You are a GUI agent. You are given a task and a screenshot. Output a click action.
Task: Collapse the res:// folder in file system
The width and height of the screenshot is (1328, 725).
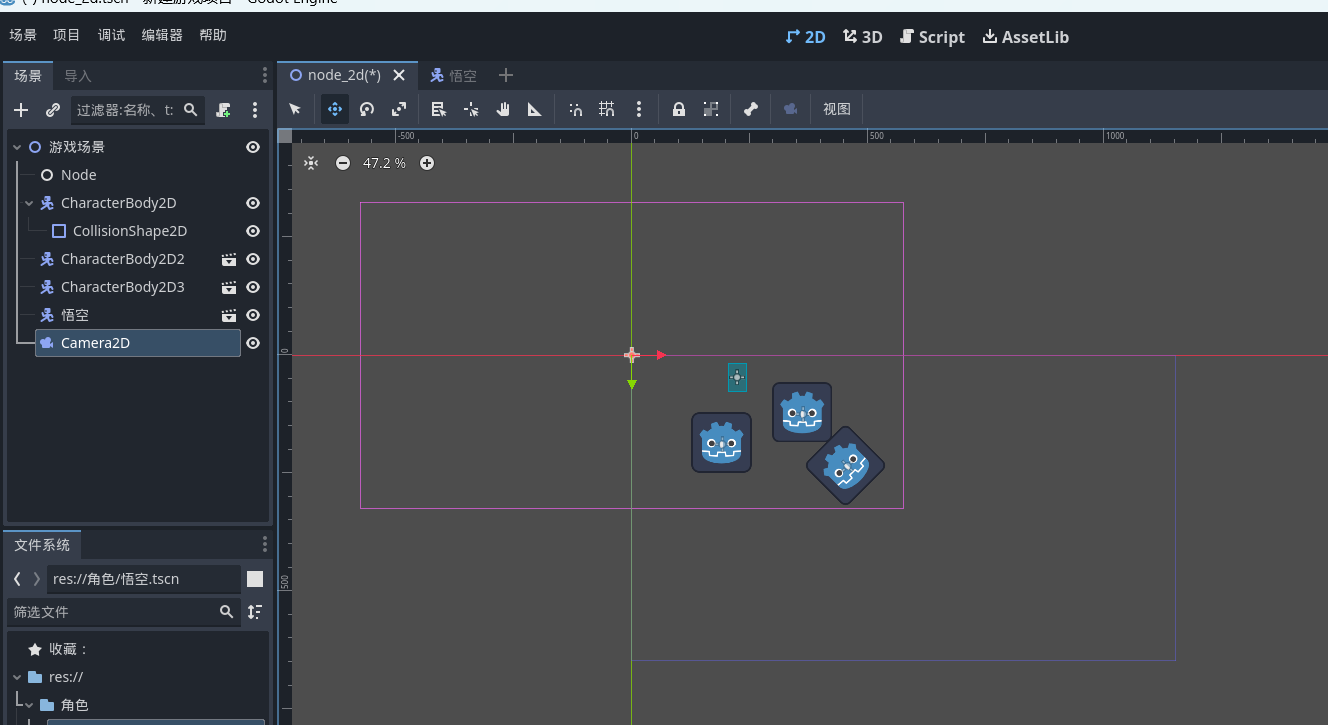(17, 677)
